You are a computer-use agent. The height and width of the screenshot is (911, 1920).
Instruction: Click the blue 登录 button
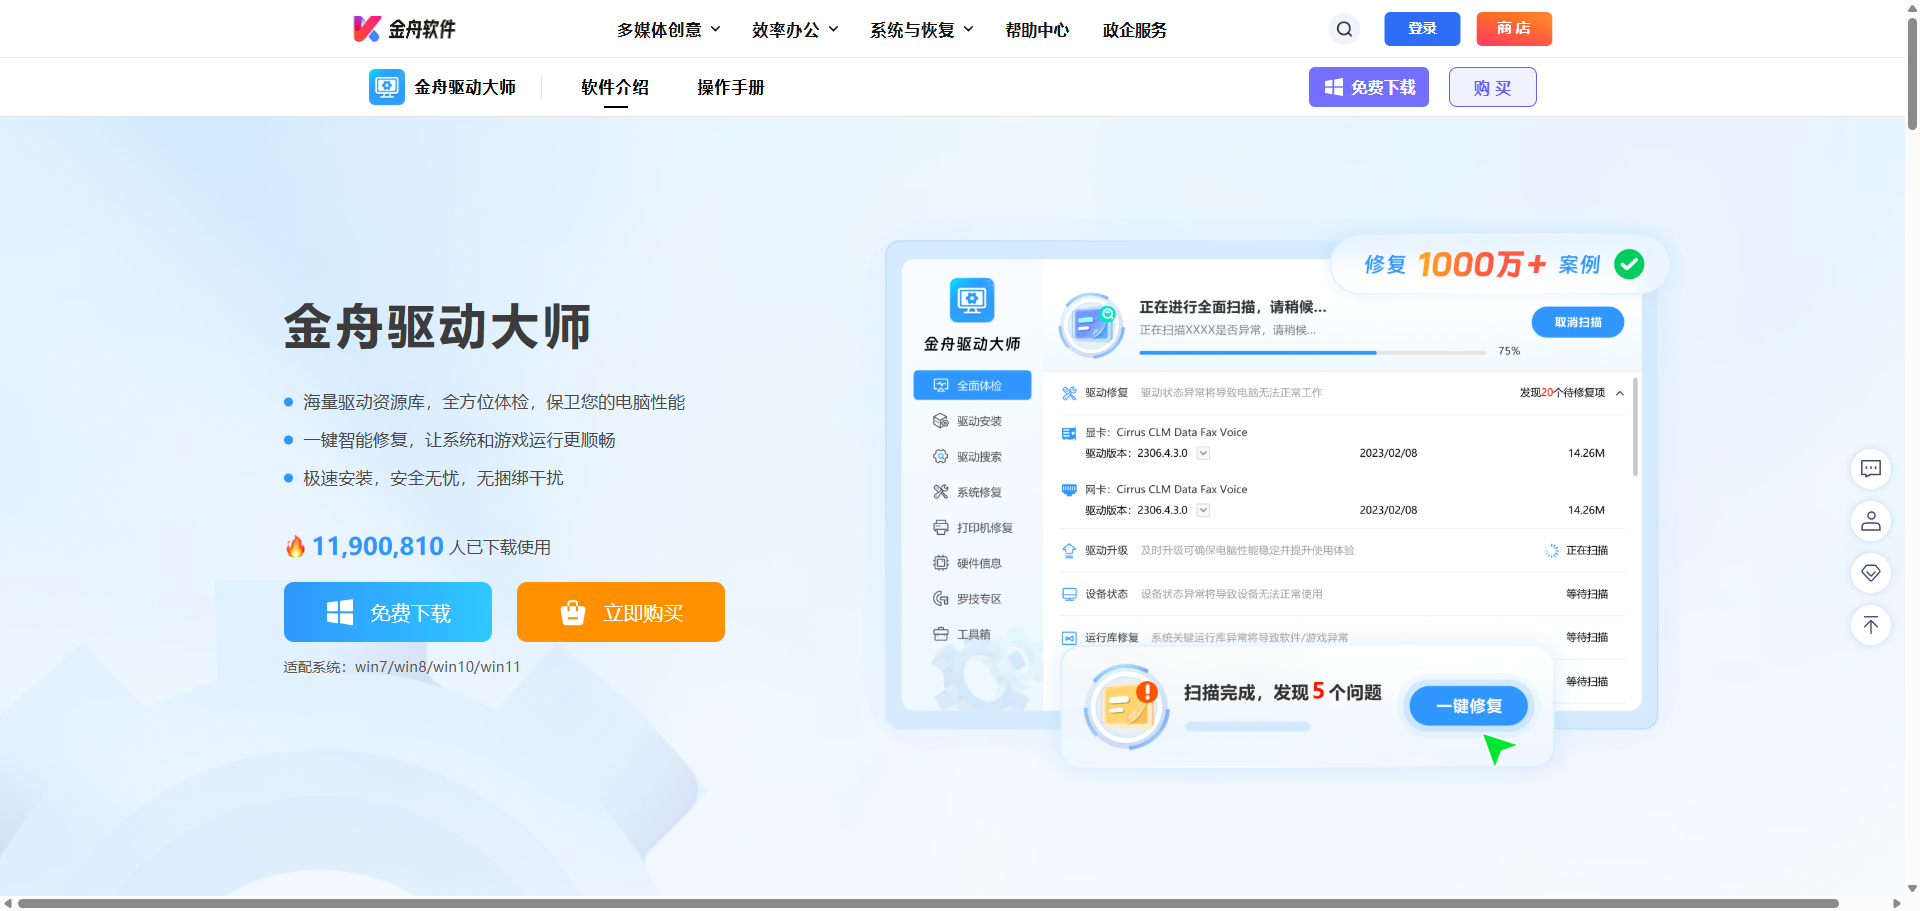point(1422,29)
